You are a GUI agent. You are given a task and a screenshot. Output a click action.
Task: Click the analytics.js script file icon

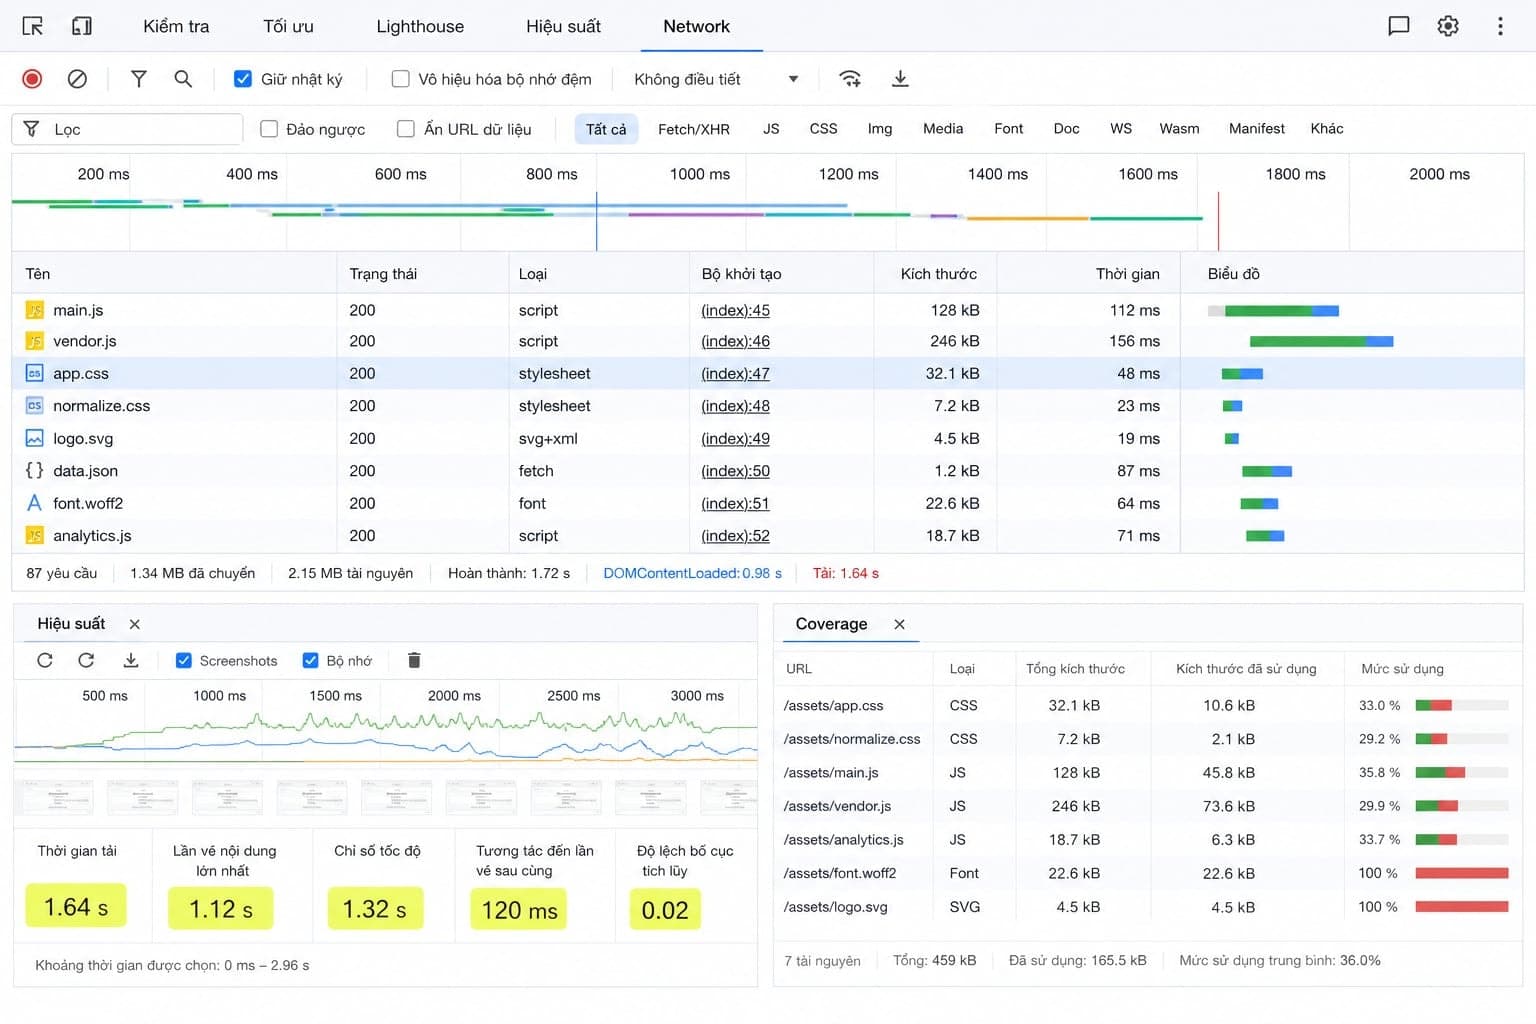point(34,535)
